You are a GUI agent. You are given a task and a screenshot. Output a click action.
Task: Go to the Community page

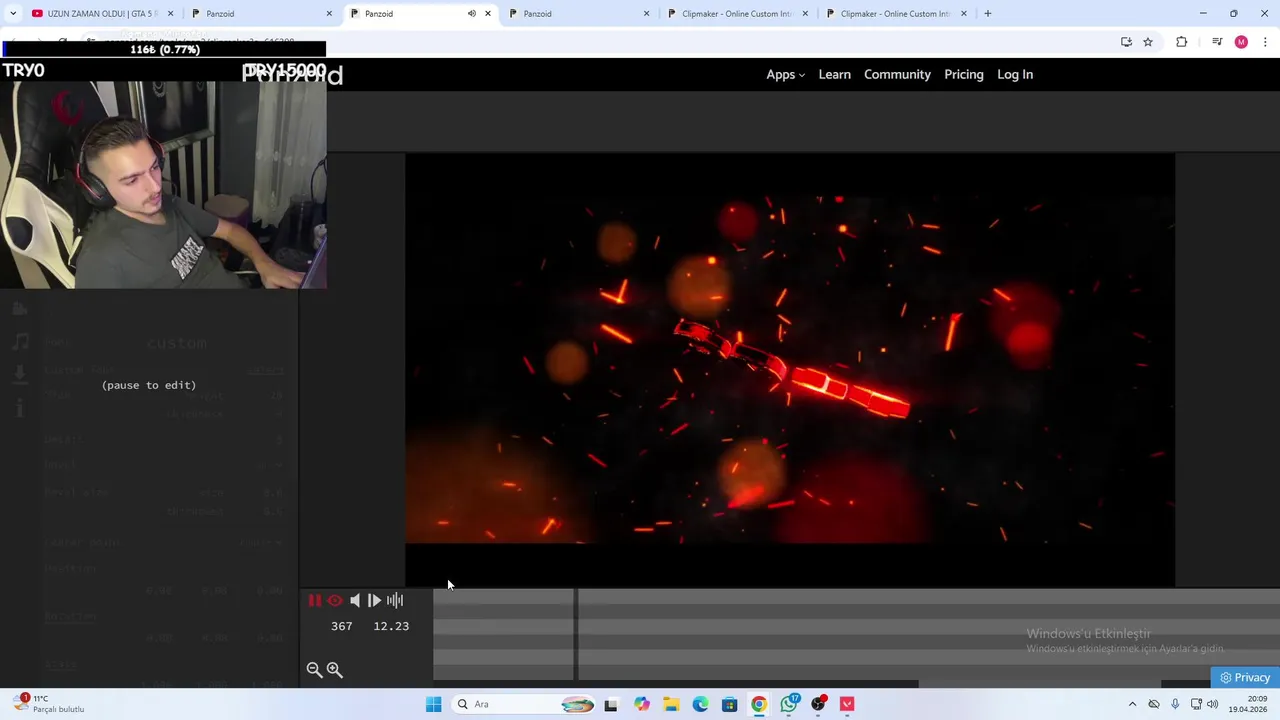click(897, 74)
